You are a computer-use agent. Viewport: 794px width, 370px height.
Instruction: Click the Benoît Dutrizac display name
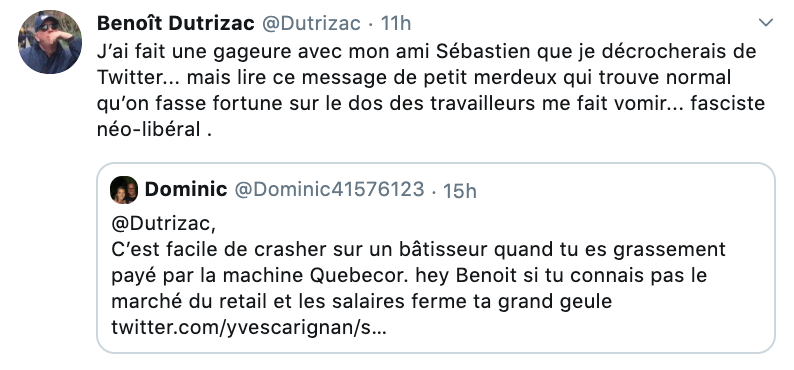[x=176, y=23]
